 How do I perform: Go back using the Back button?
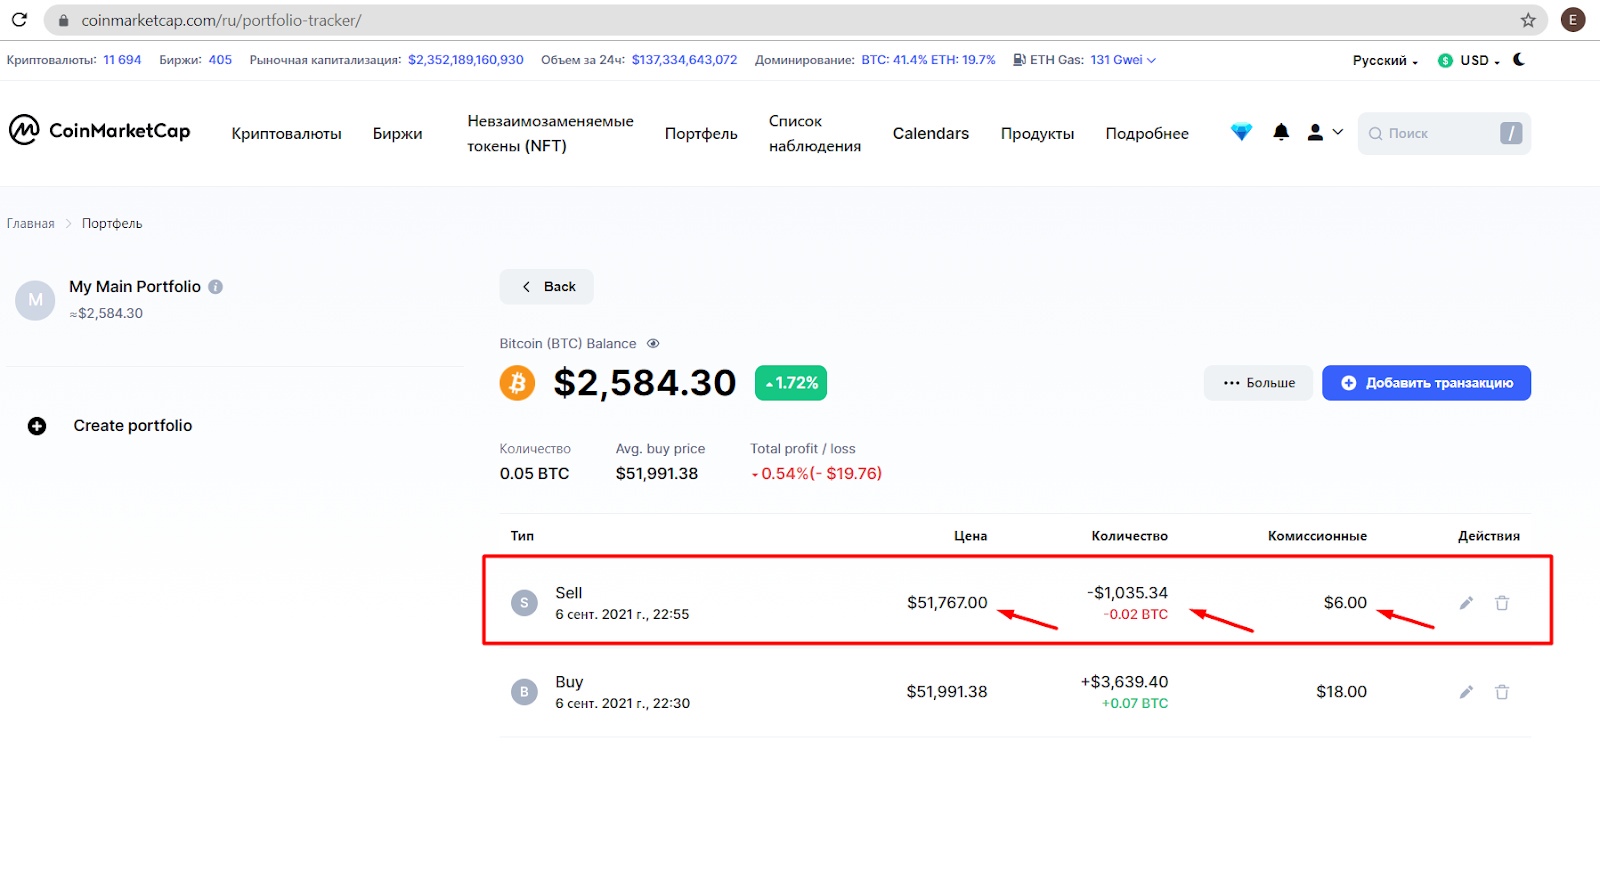click(x=547, y=286)
